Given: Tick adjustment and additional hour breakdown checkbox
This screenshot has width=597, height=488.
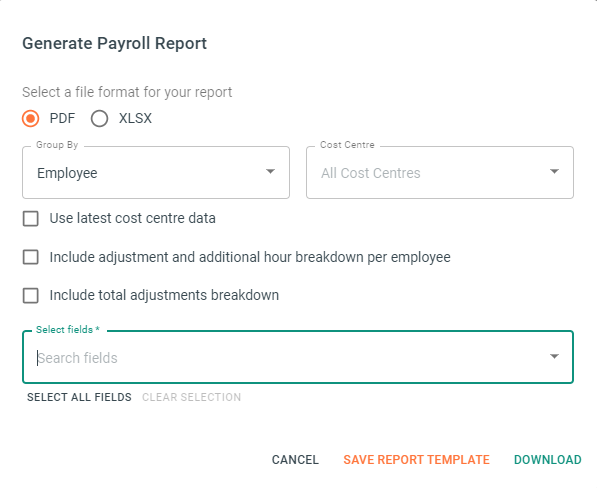Looking at the screenshot, I should pyautogui.click(x=30, y=257).
